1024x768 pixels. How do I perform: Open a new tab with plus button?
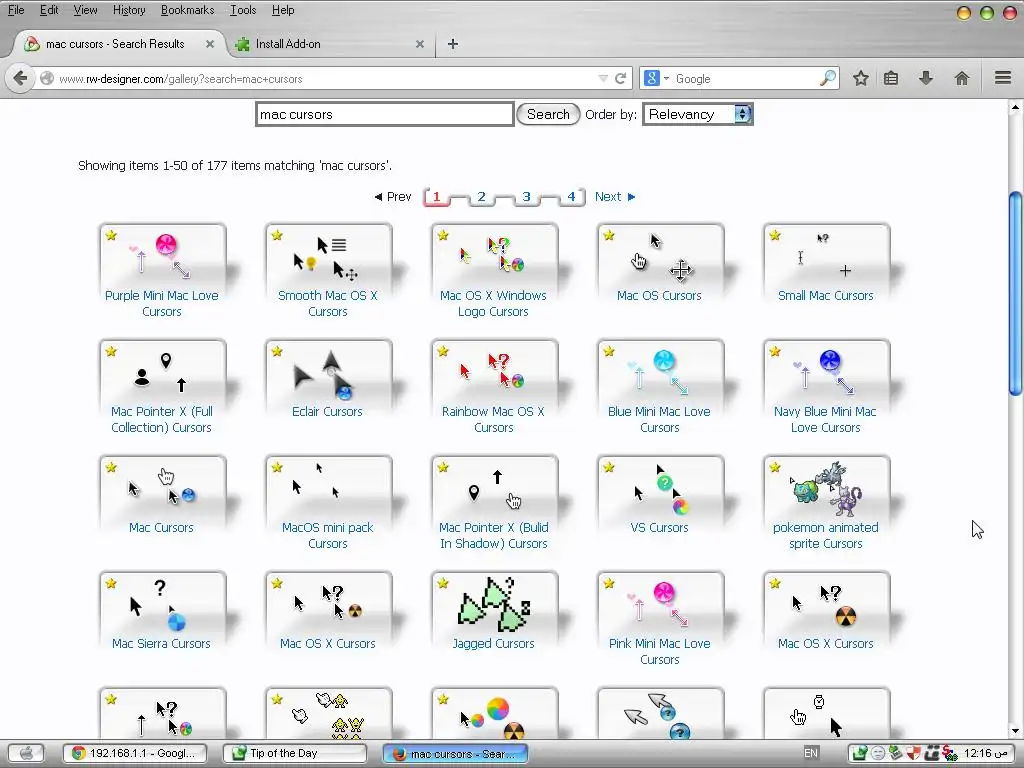(x=453, y=44)
